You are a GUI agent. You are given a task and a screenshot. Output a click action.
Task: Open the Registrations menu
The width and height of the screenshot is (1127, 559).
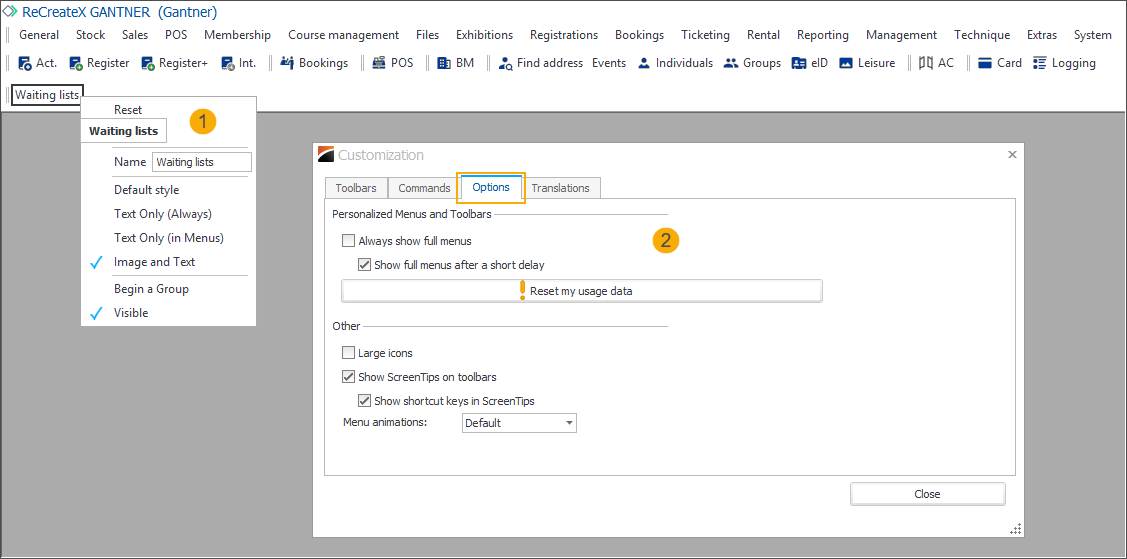(x=564, y=34)
